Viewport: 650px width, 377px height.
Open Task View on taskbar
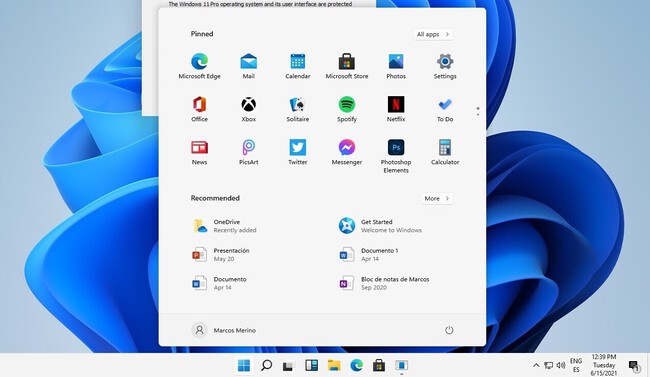tap(288, 366)
